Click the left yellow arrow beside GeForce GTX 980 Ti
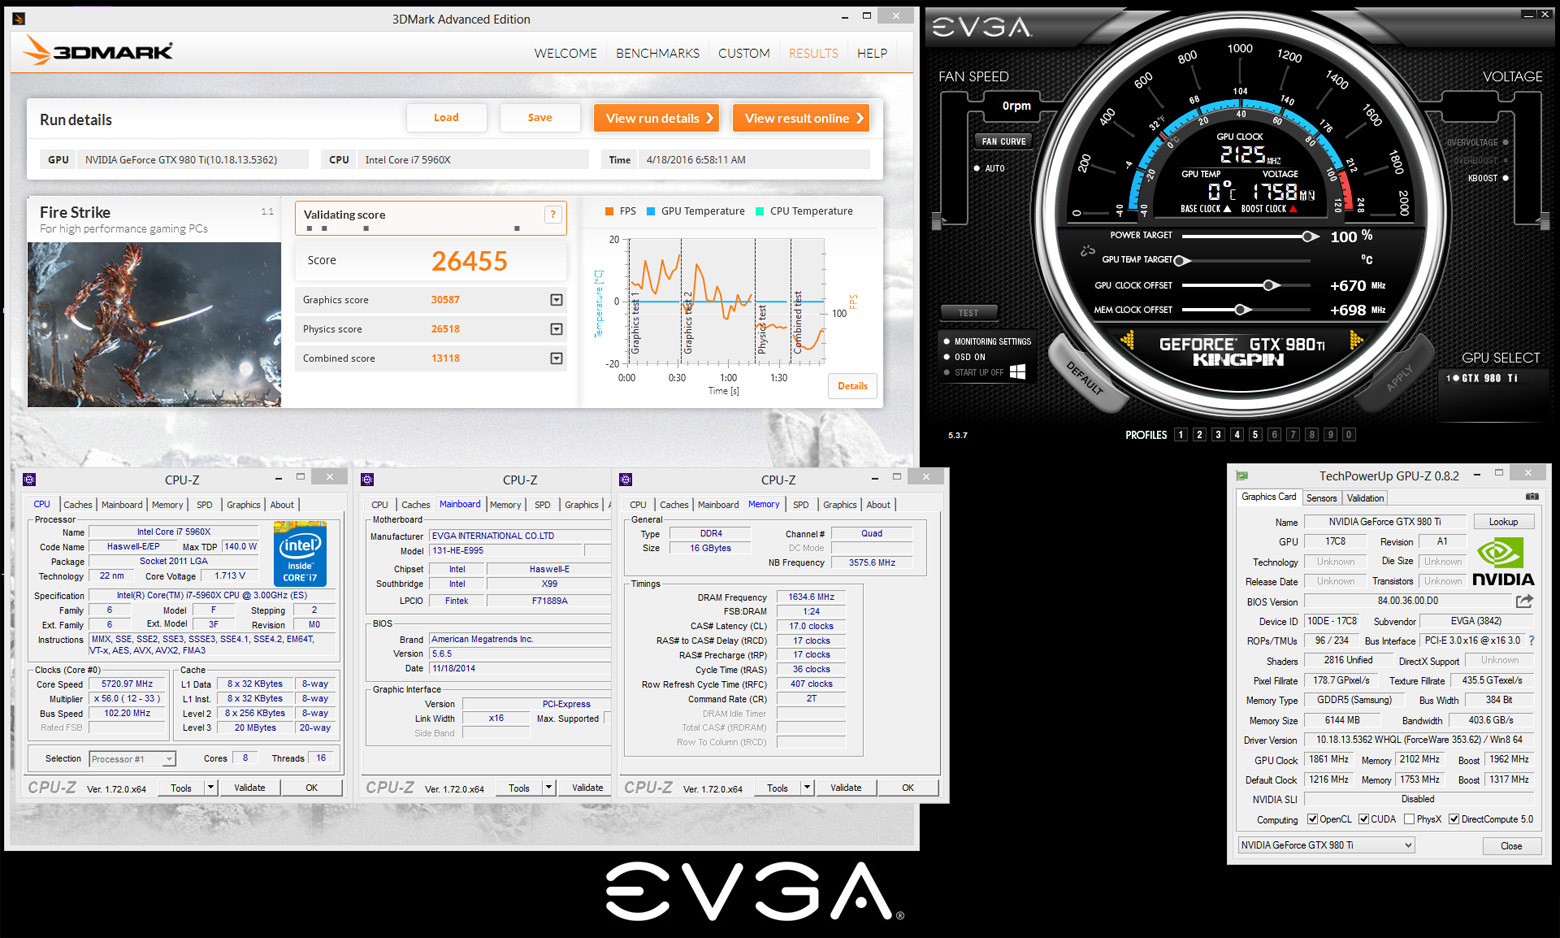This screenshot has width=1560, height=938. [x=1127, y=341]
